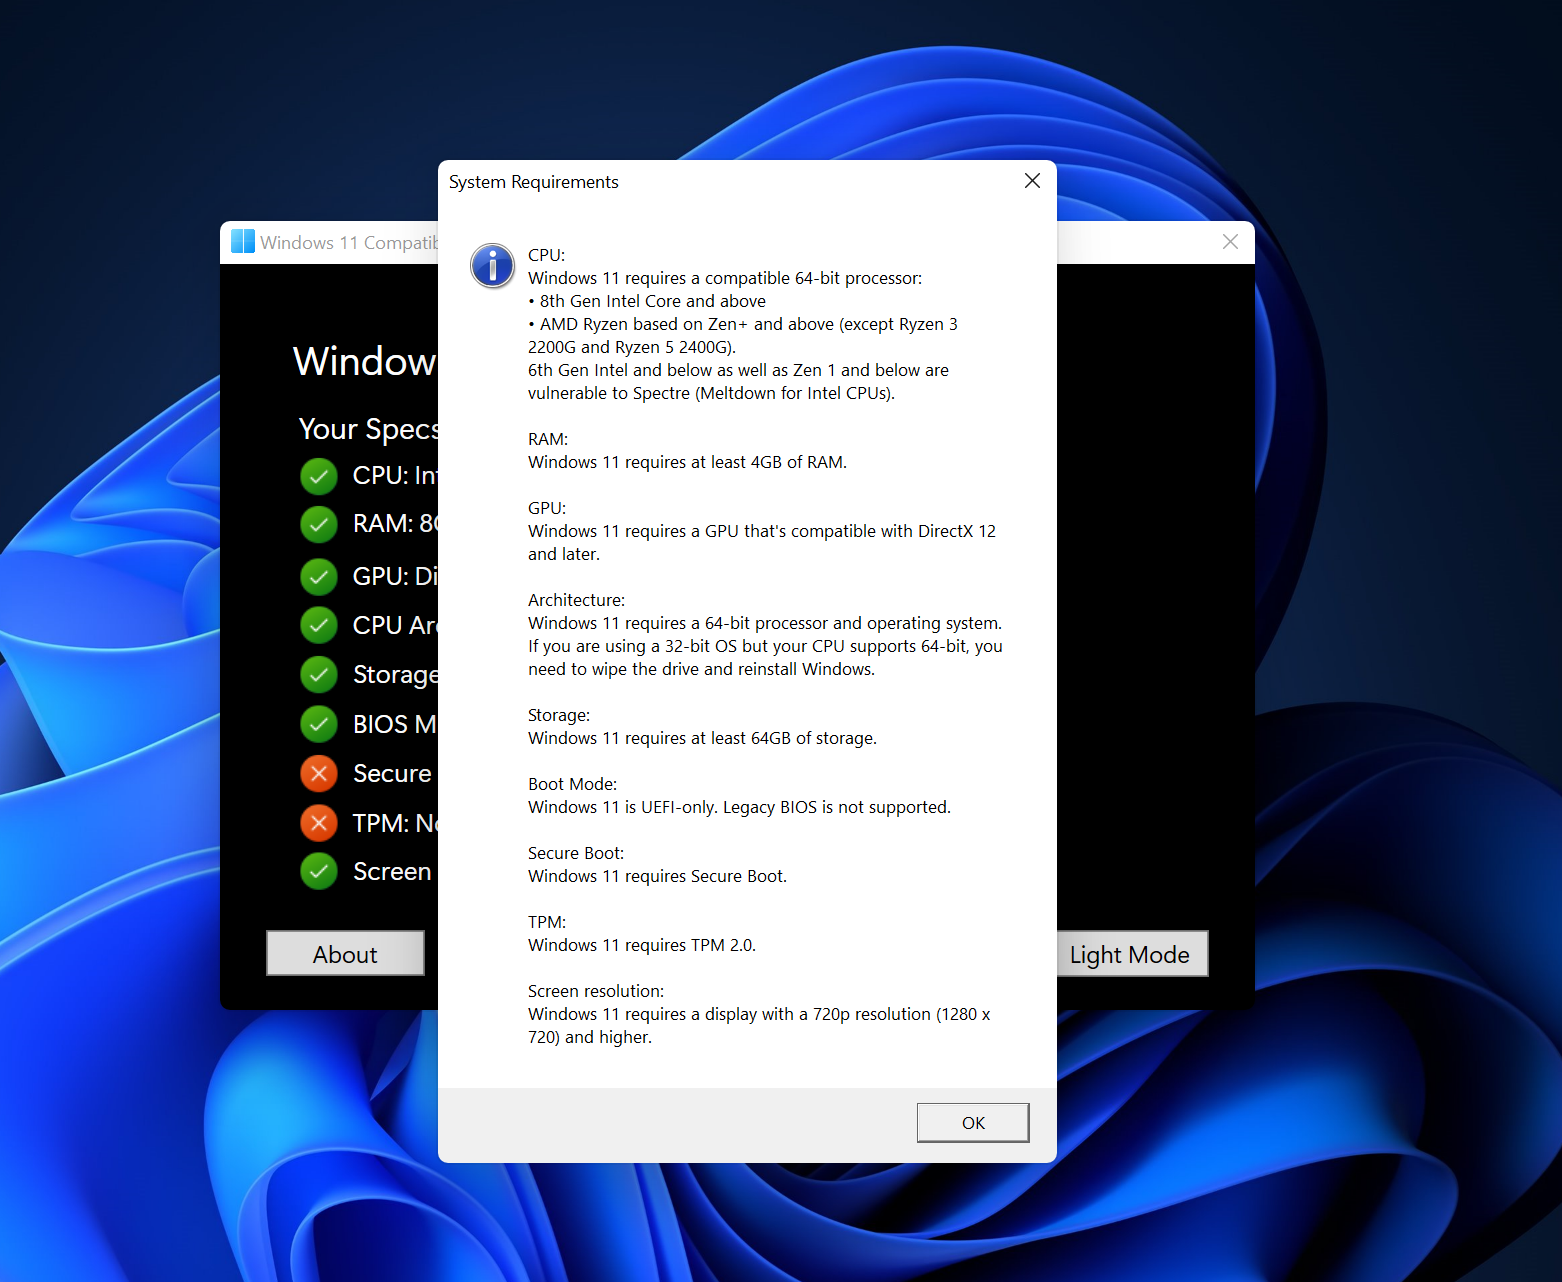
Task: Click the Your Specs heading
Action: 369,428
